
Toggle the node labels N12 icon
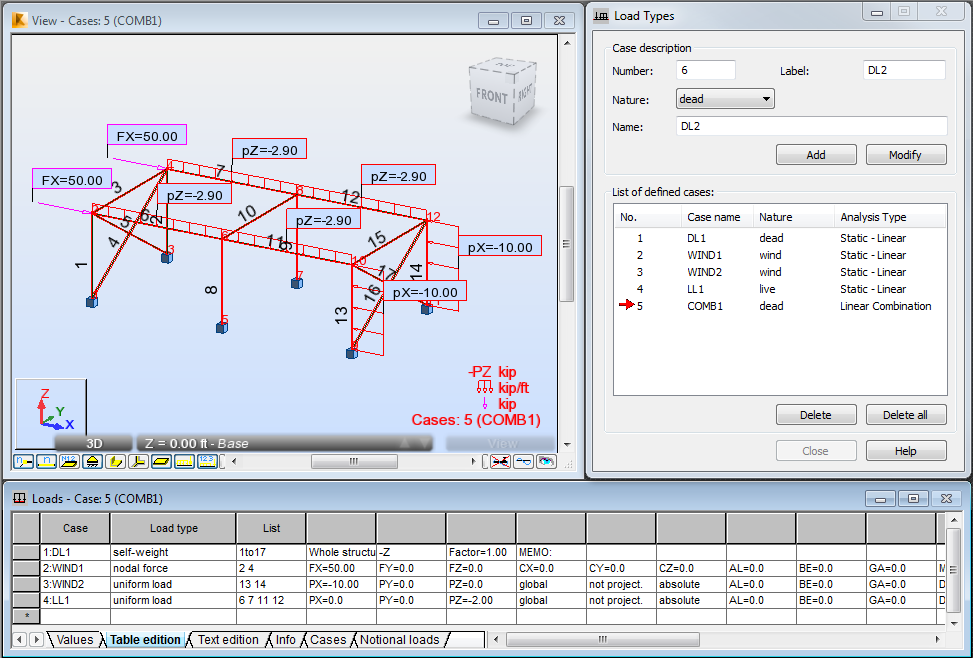pos(70,461)
